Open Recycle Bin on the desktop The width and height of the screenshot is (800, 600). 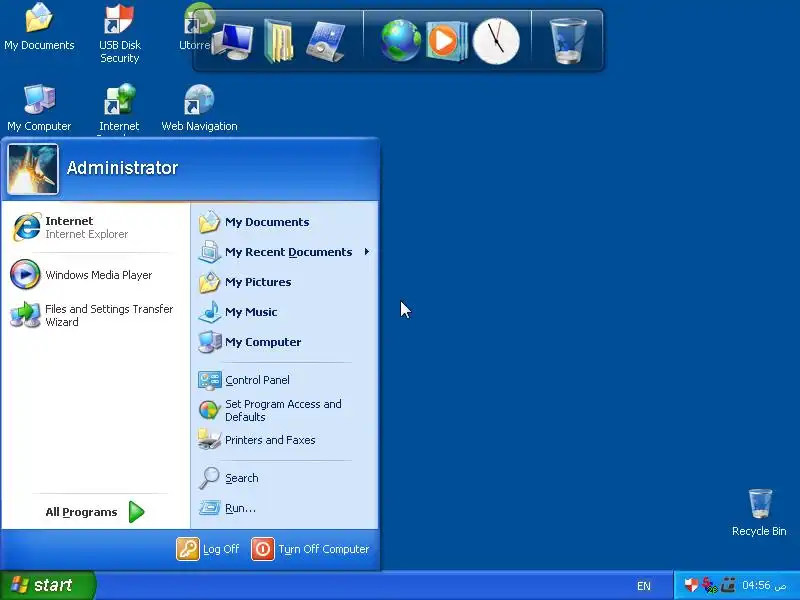click(x=759, y=512)
